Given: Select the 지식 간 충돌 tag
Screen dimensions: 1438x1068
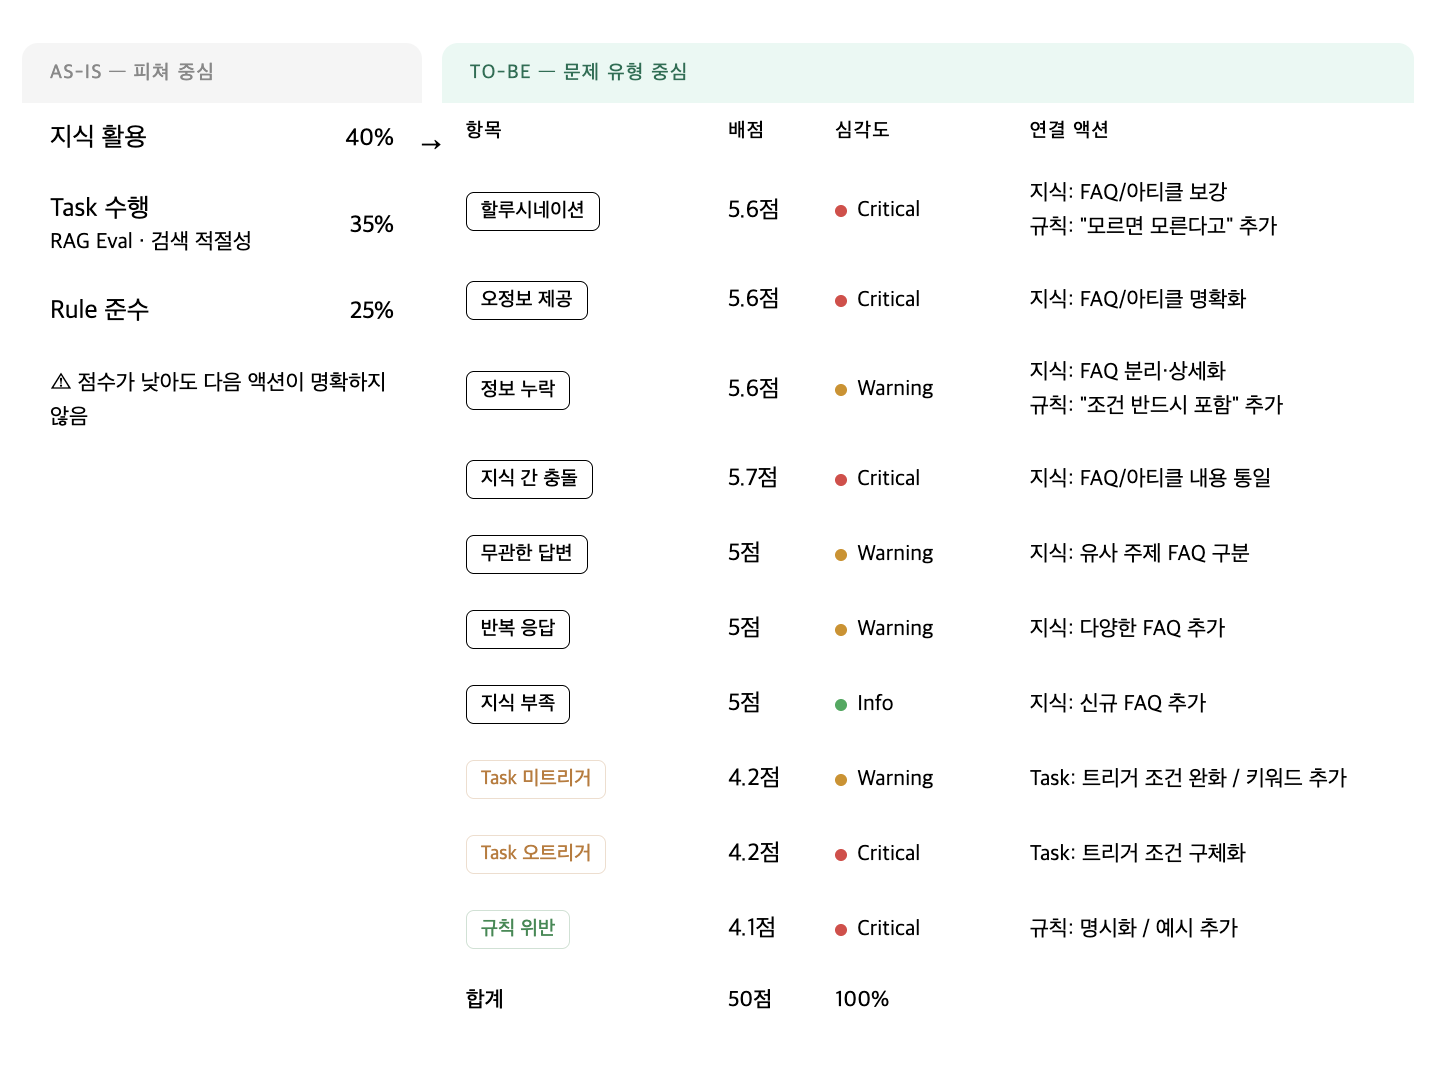Looking at the screenshot, I should click(x=529, y=479).
